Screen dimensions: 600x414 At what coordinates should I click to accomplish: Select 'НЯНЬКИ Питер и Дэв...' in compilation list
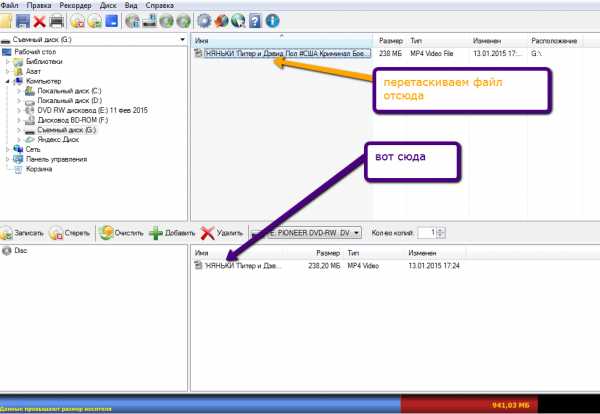[x=243, y=266]
